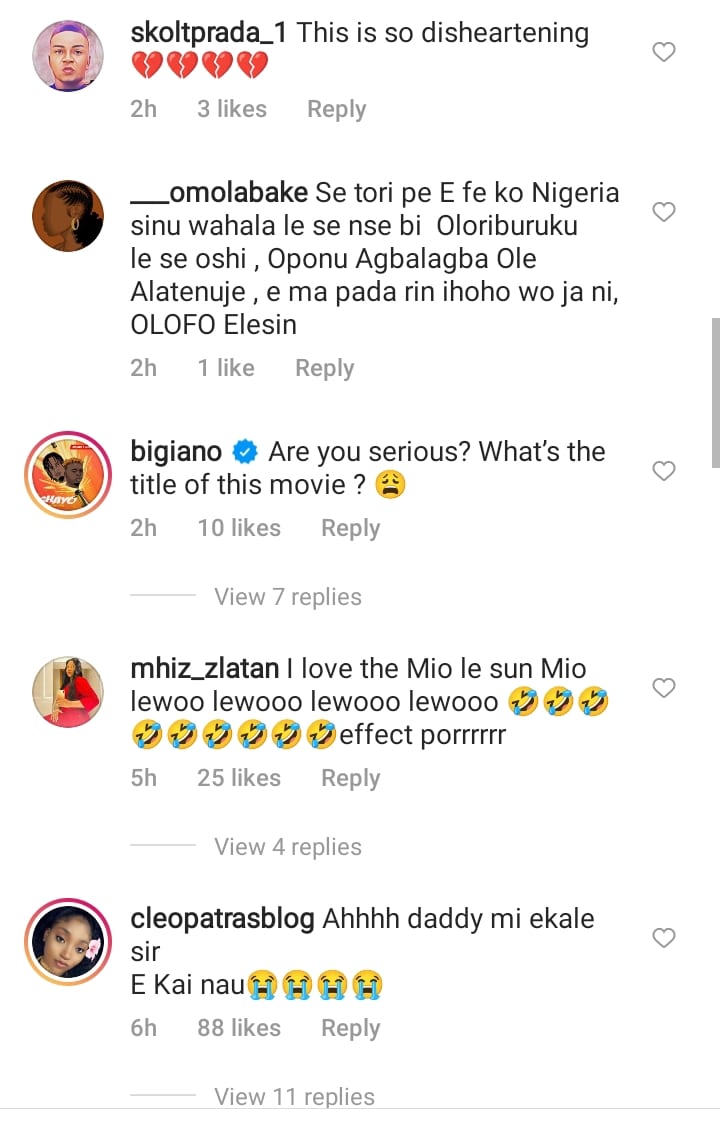Screen dimensions: 720x1127
Task: Tap bigiano's verified badge
Action: pyautogui.click(x=245, y=452)
